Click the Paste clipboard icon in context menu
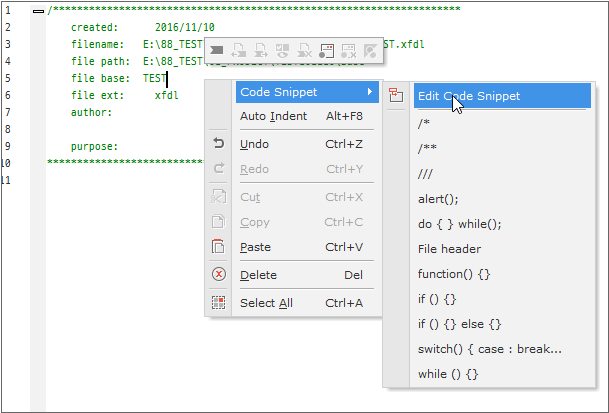 click(x=218, y=247)
